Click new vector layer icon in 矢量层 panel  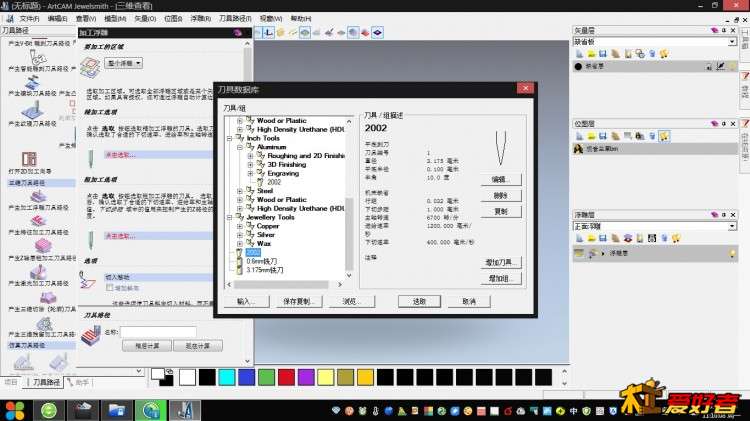pos(580,54)
